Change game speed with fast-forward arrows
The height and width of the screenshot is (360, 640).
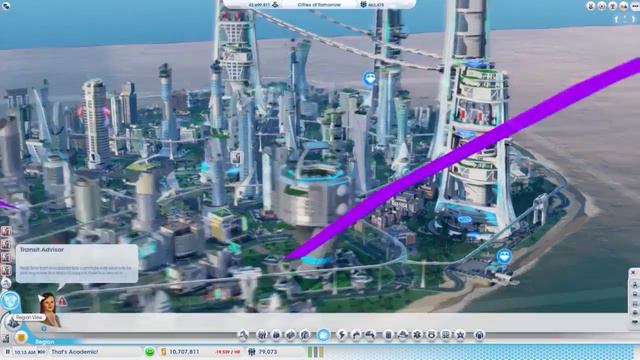pos(42,351)
